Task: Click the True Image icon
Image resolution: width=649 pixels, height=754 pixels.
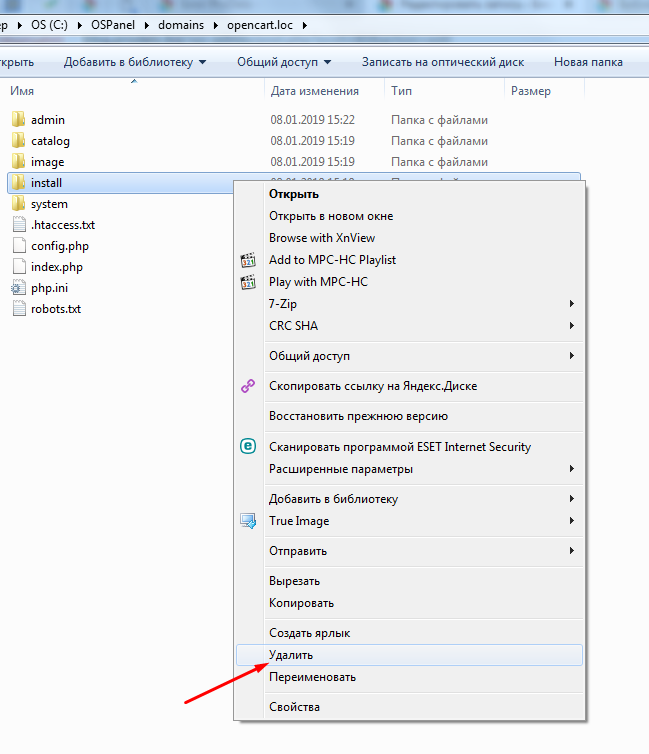Action: pyautogui.click(x=249, y=521)
